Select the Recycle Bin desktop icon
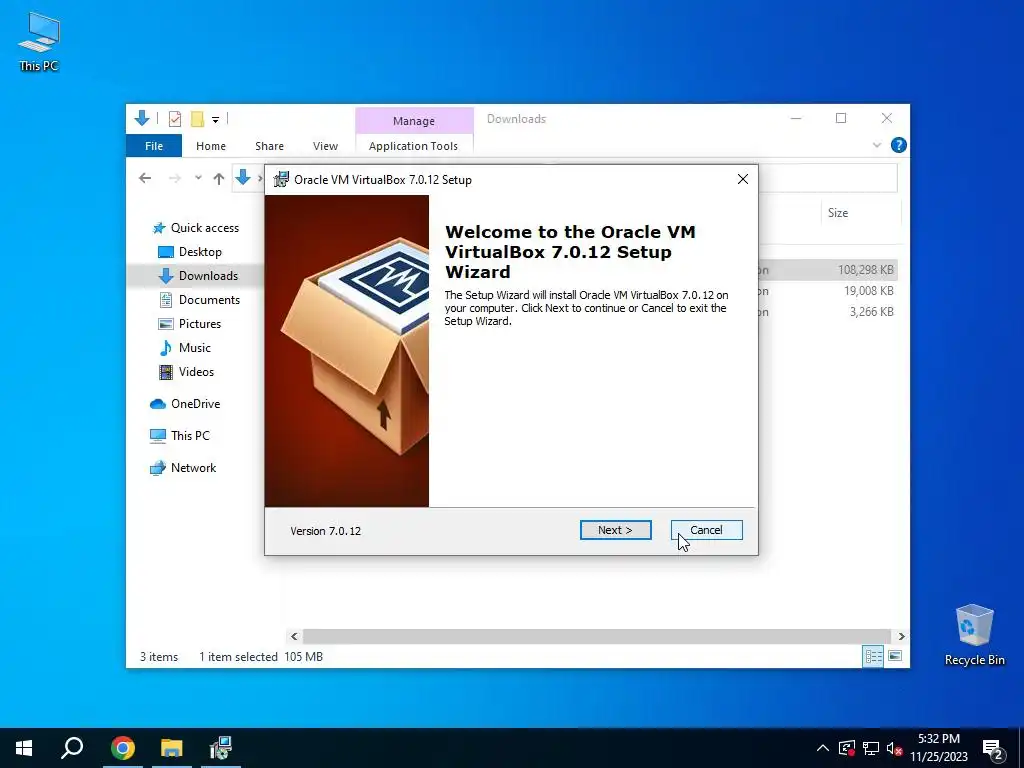Screen dimensions: 1024x768 974,635
